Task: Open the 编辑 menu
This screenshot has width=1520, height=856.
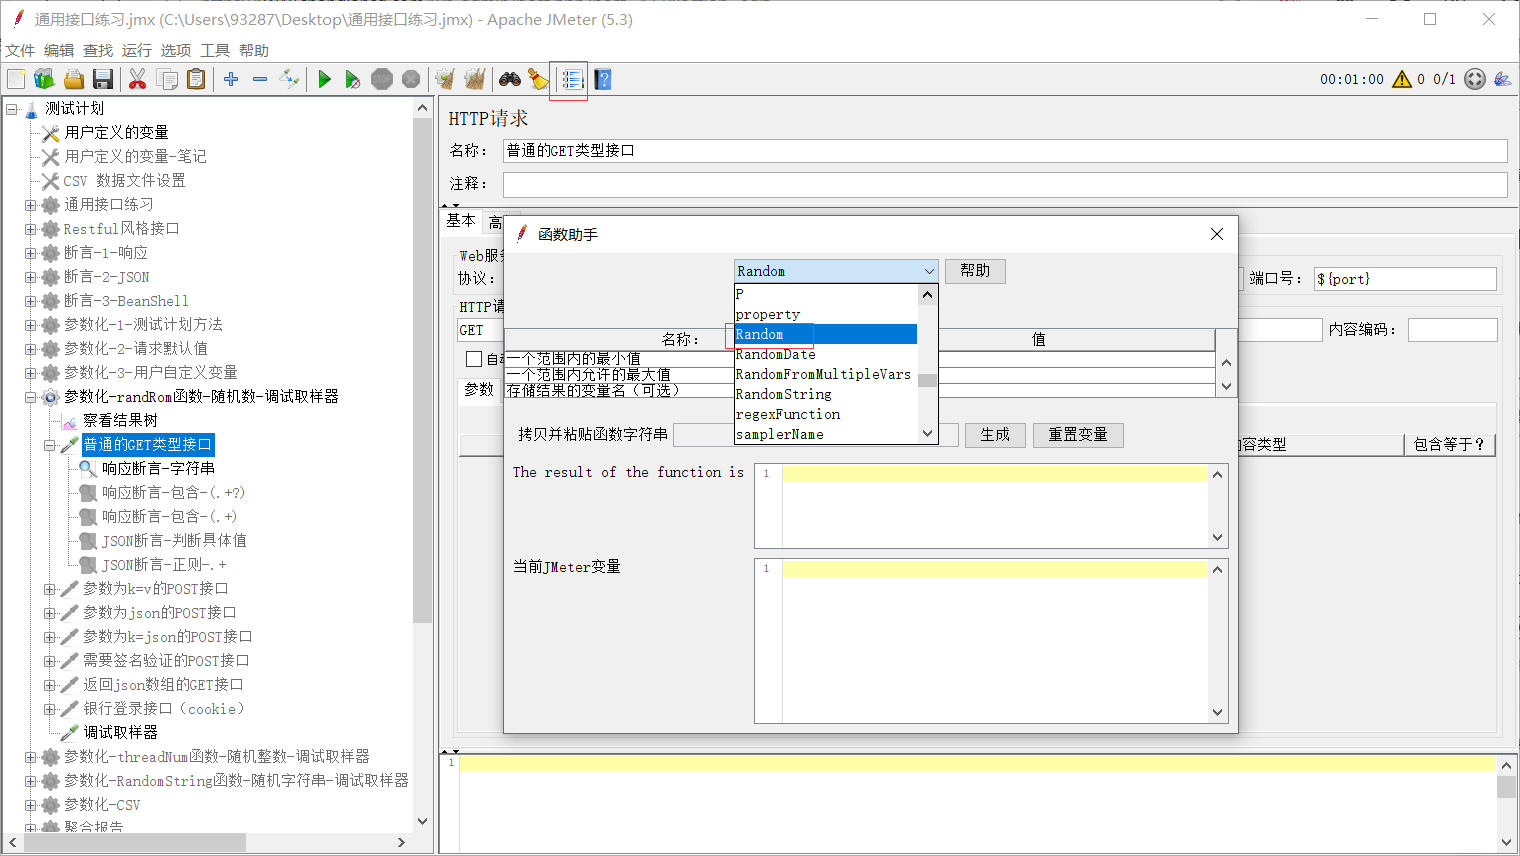Action: point(59,51)
